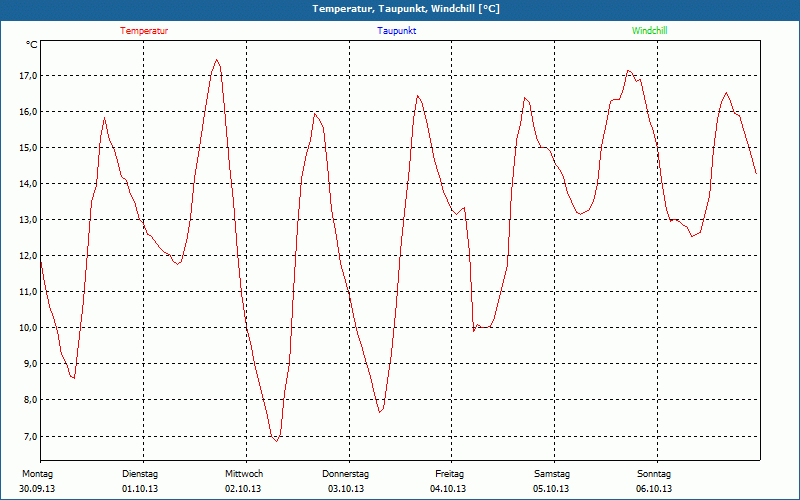Image resolution: width=800 pixels, height=500 pixels.
Task: Click the '14,0' y-axis value
Action: 29,184
